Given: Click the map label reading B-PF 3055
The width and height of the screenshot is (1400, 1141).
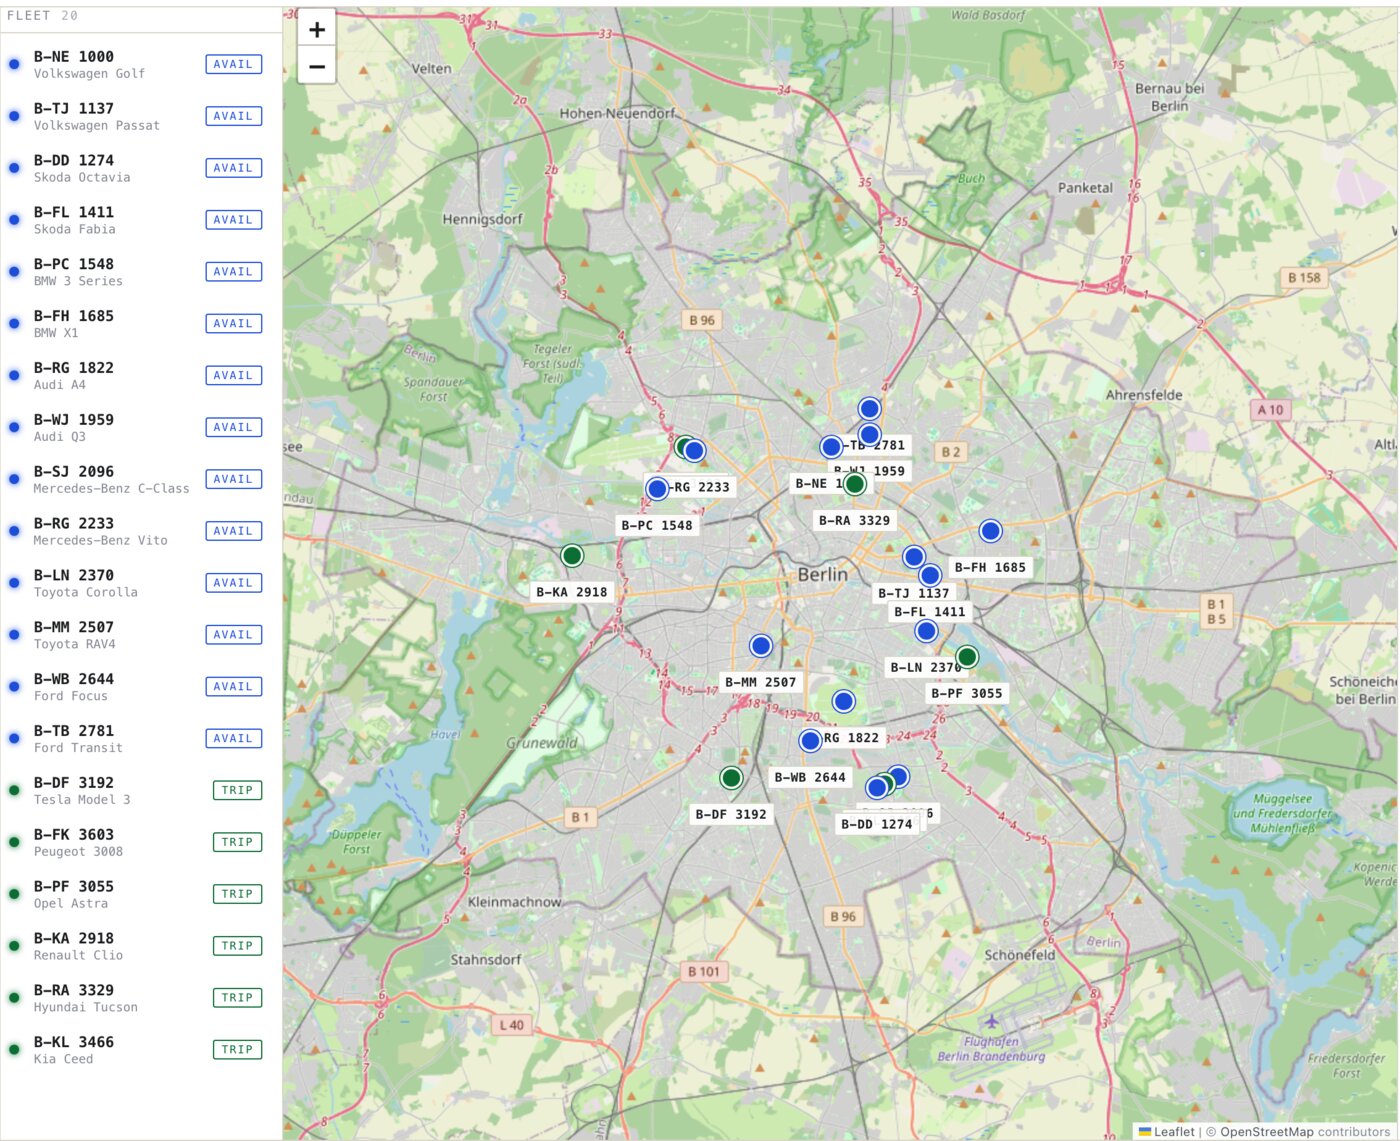Looking at the screenshot, I should (x=967, y=693).
